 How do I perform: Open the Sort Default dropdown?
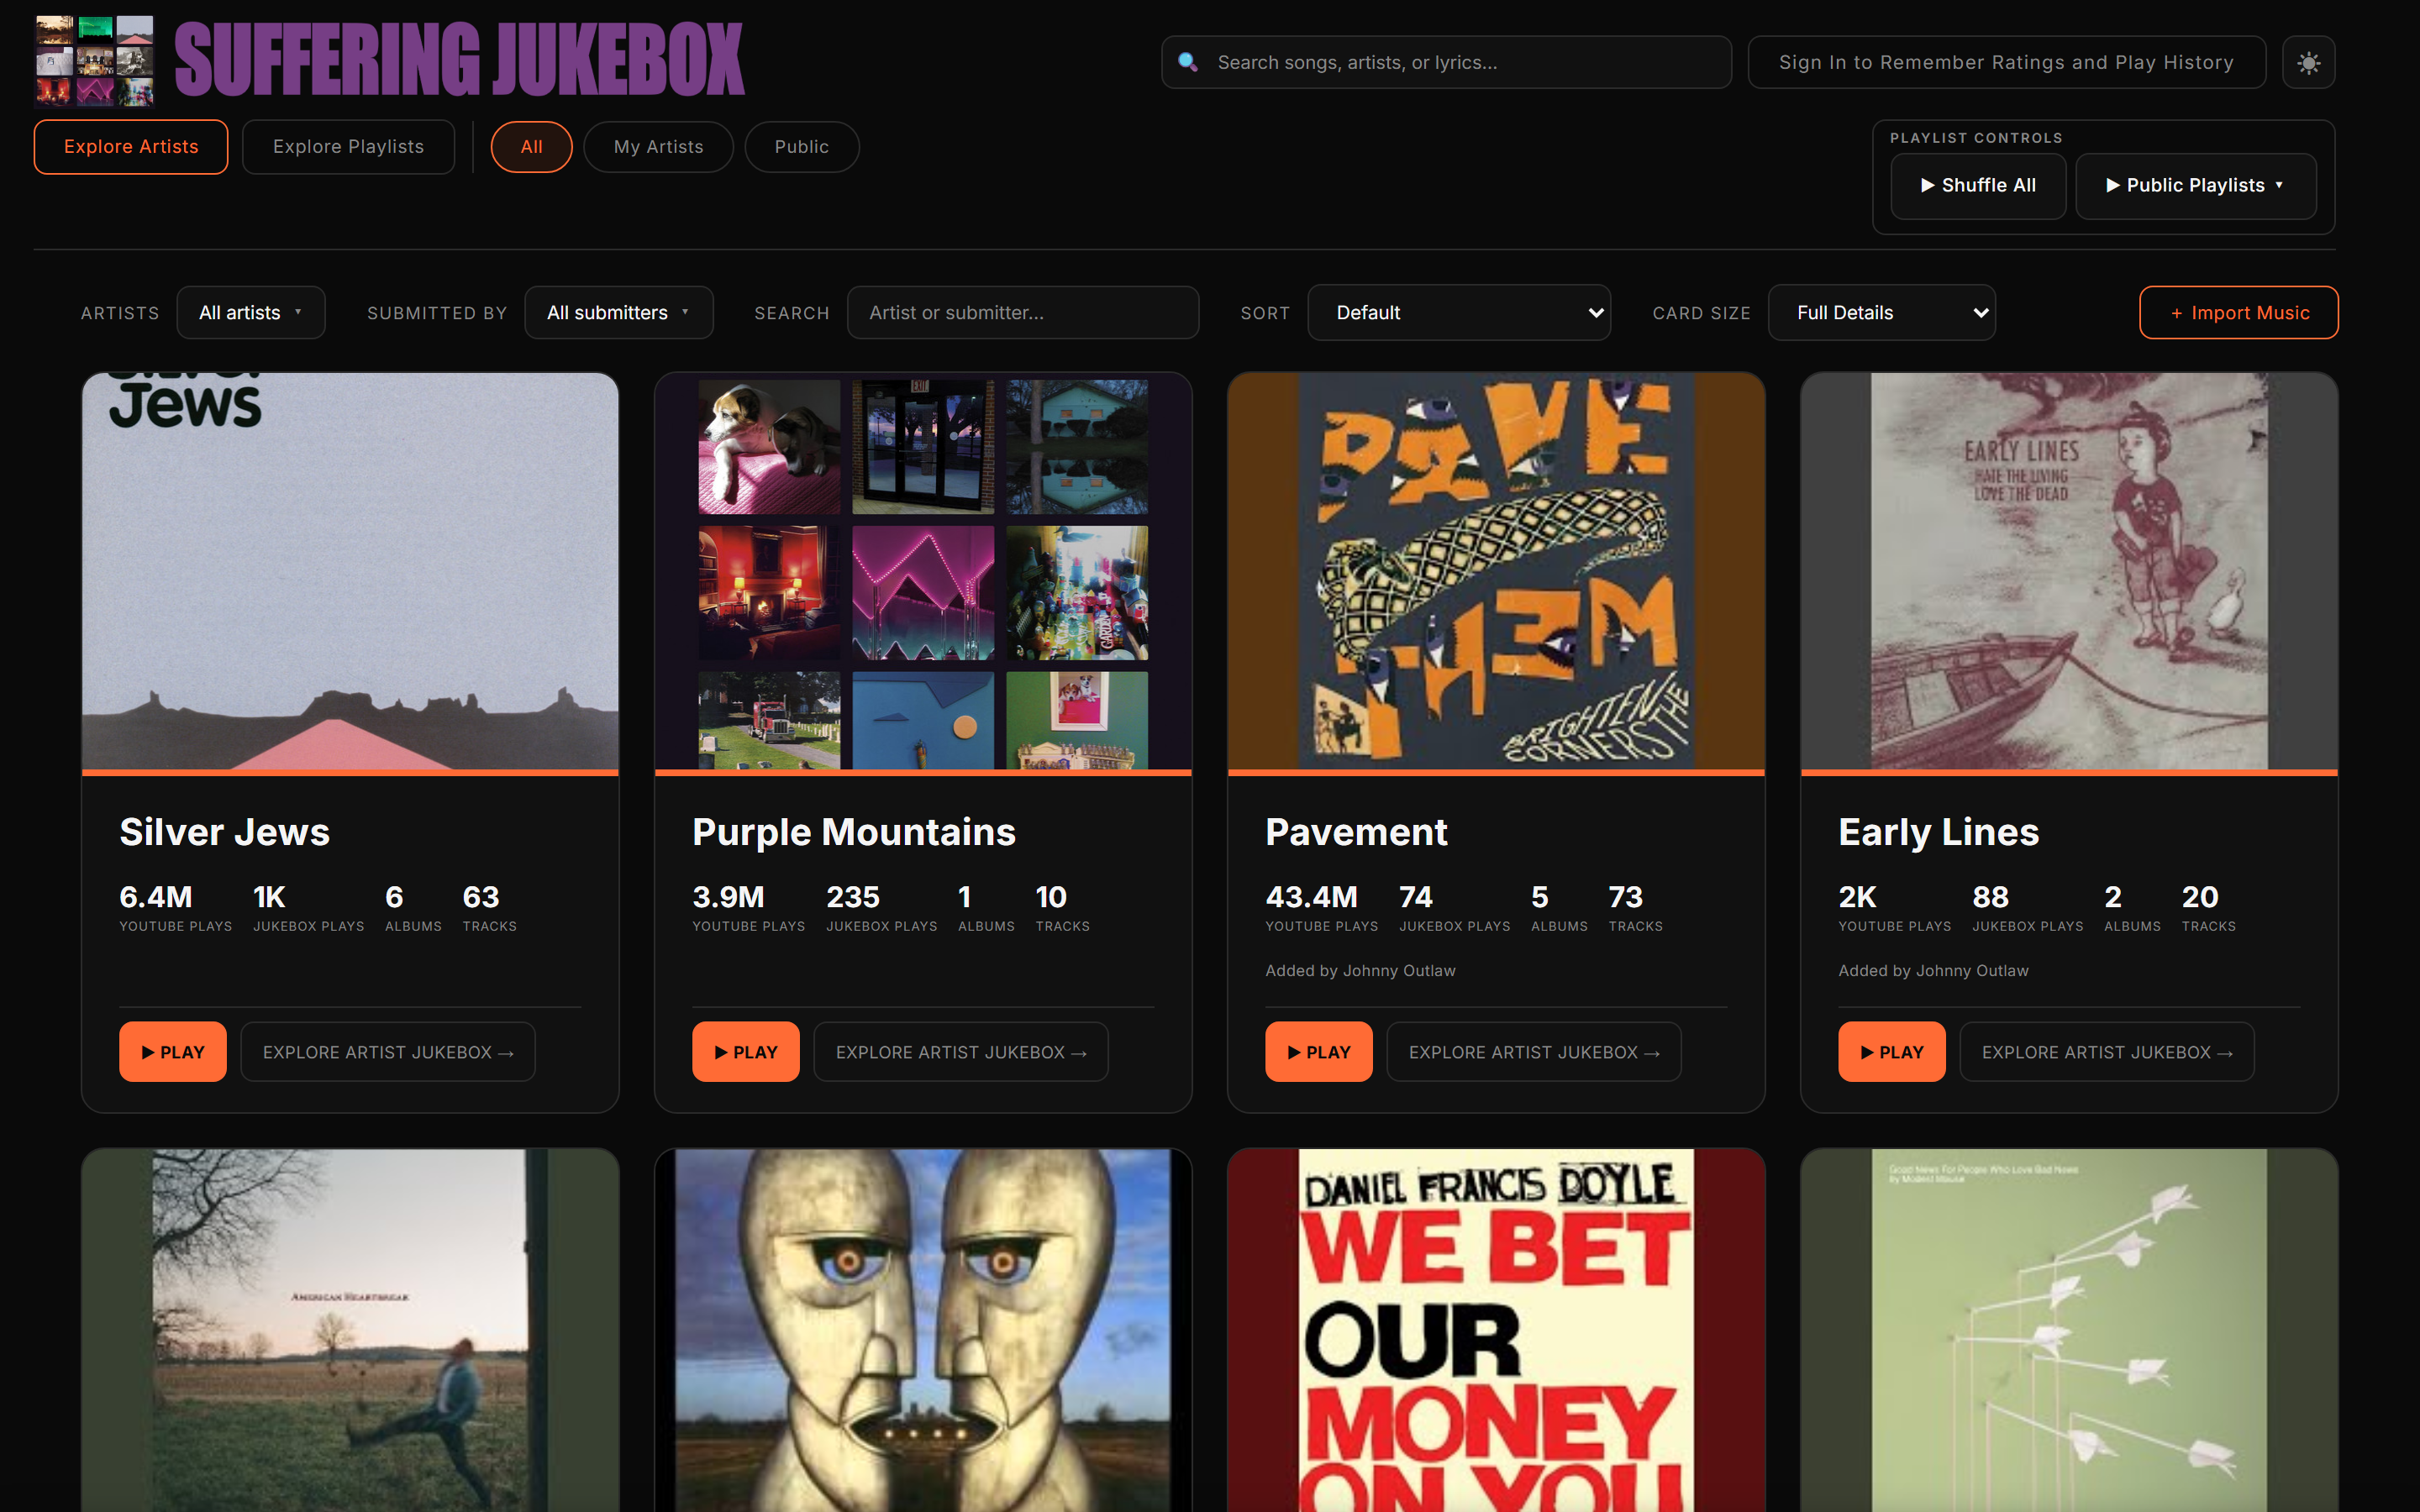click(x=1459, y=313)
